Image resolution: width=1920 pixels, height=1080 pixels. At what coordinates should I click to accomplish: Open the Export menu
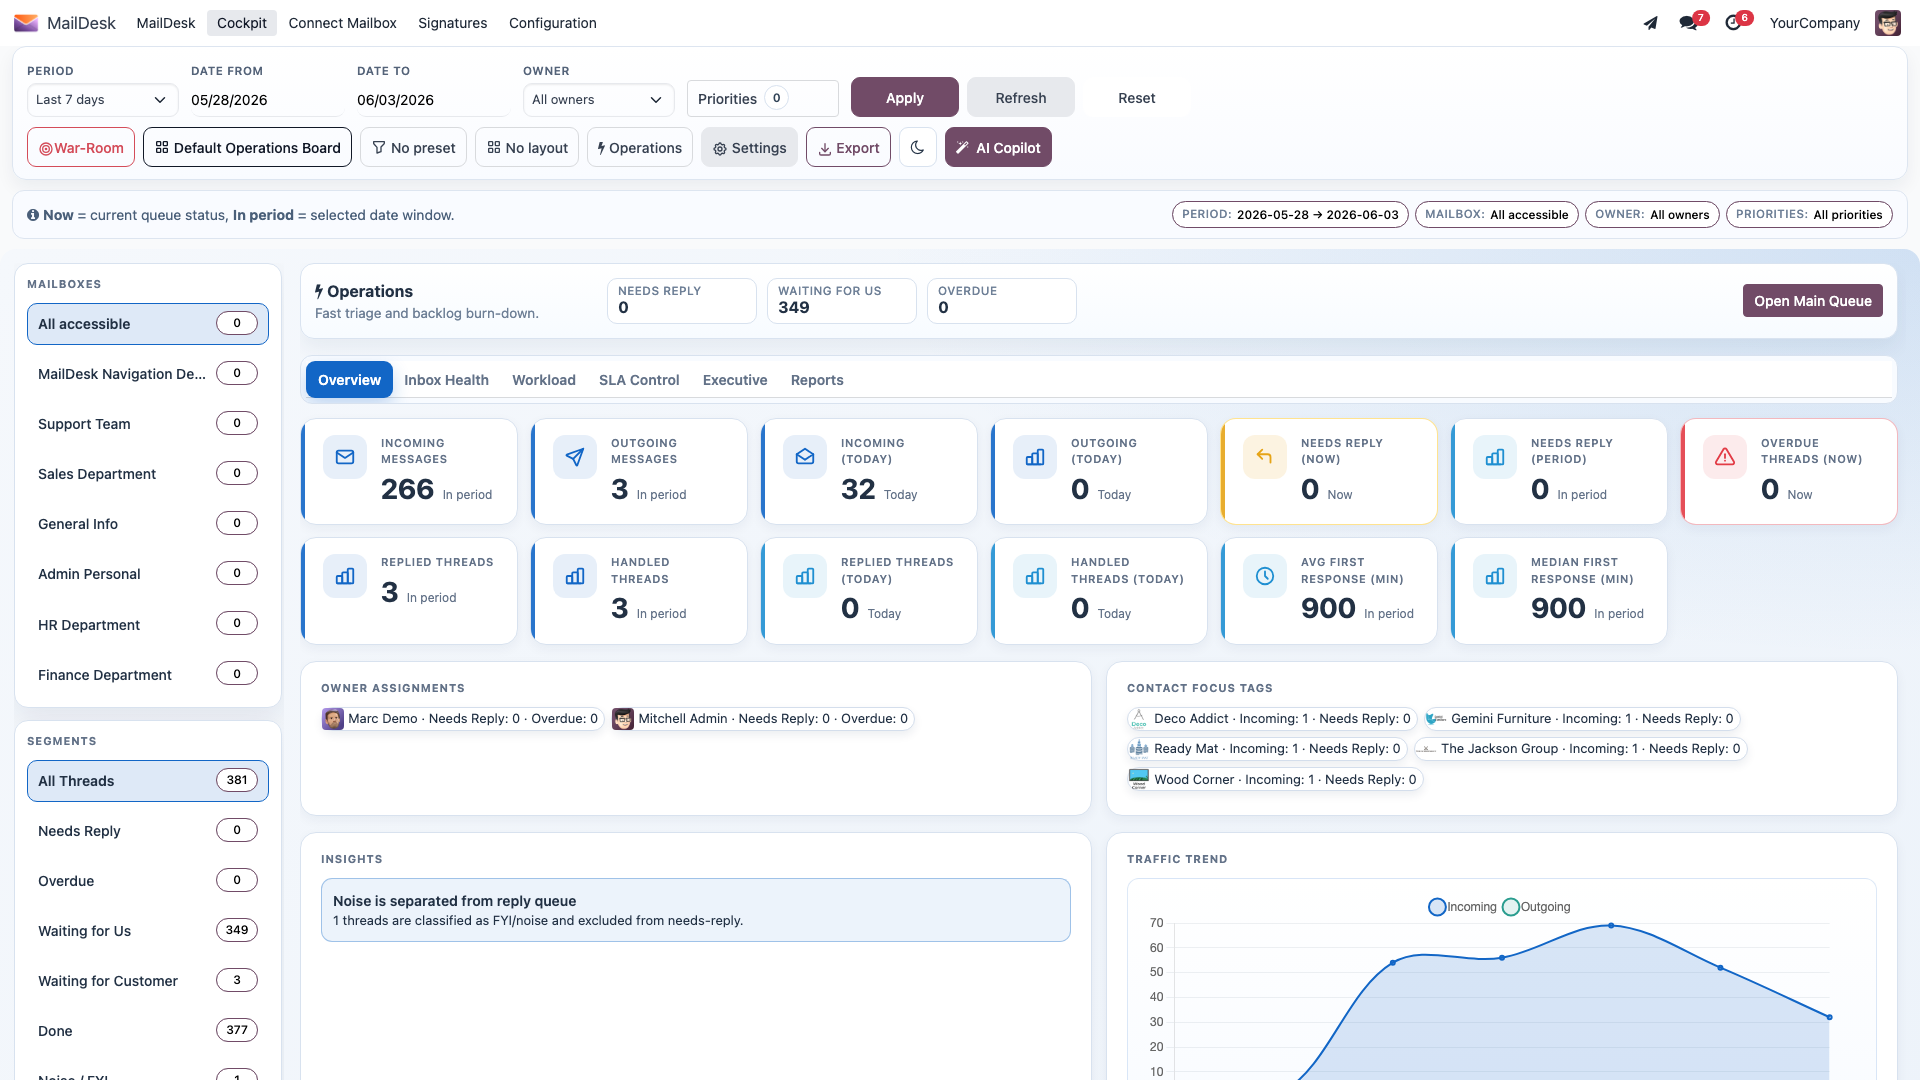pyautogui.click(x=848, y=147)
